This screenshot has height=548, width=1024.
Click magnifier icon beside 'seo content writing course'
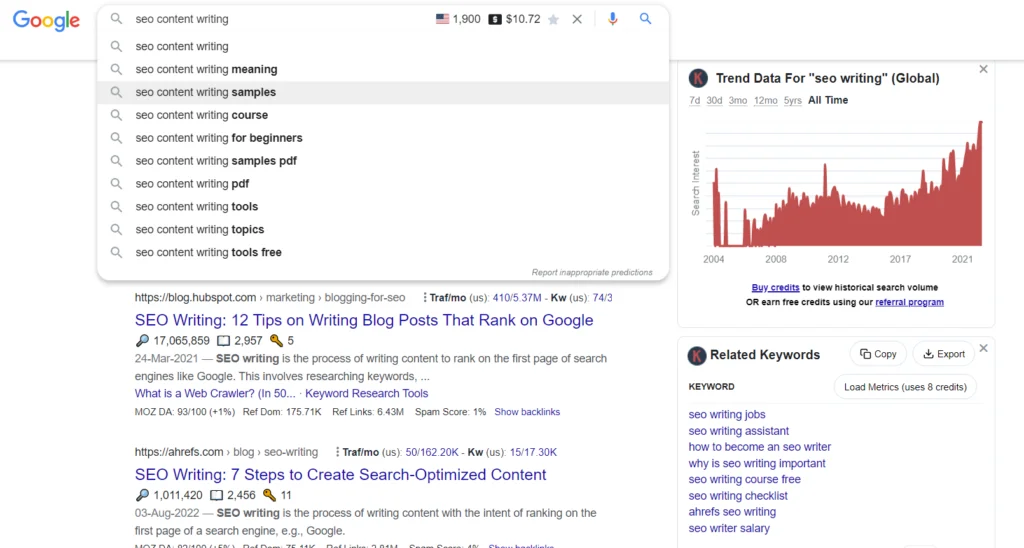click(116, 115)
